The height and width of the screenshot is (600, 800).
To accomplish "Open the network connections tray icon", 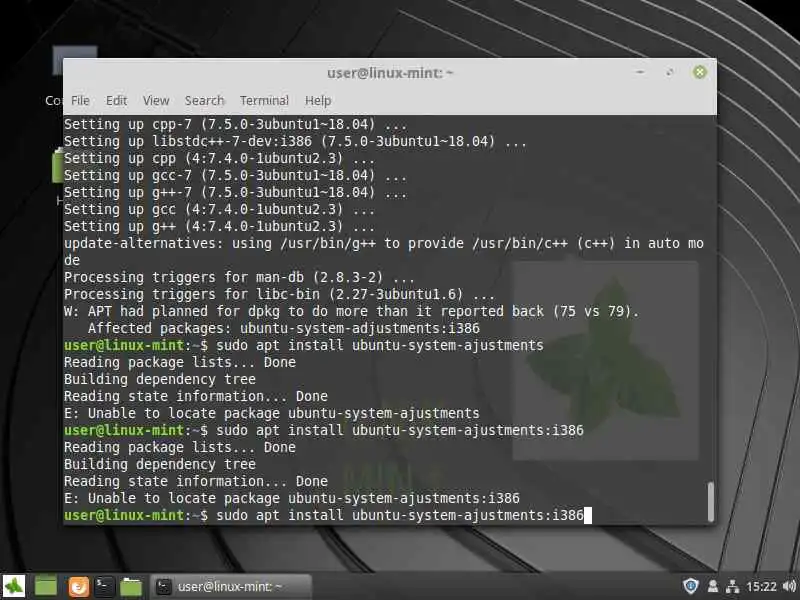I will click(733, 586).
